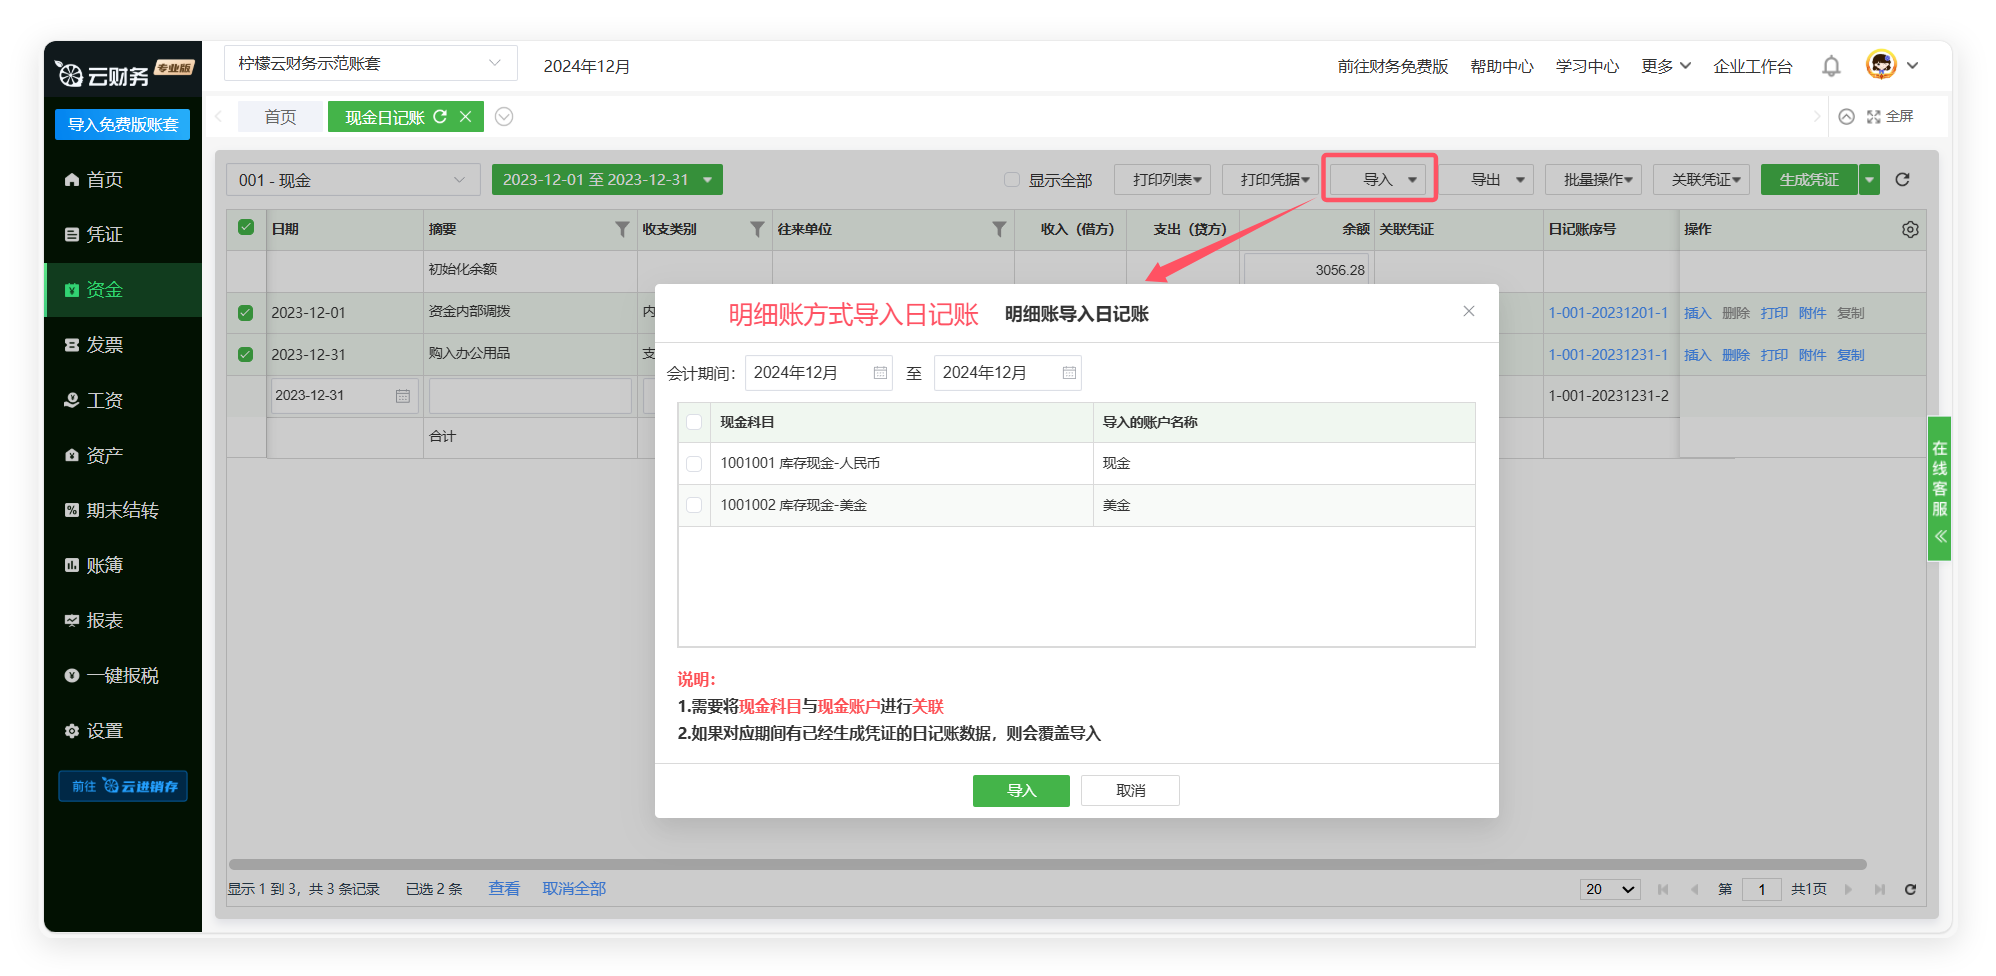Click the green 导入 confirm button
The image size is (1996, 976).
pos(1020,791)
